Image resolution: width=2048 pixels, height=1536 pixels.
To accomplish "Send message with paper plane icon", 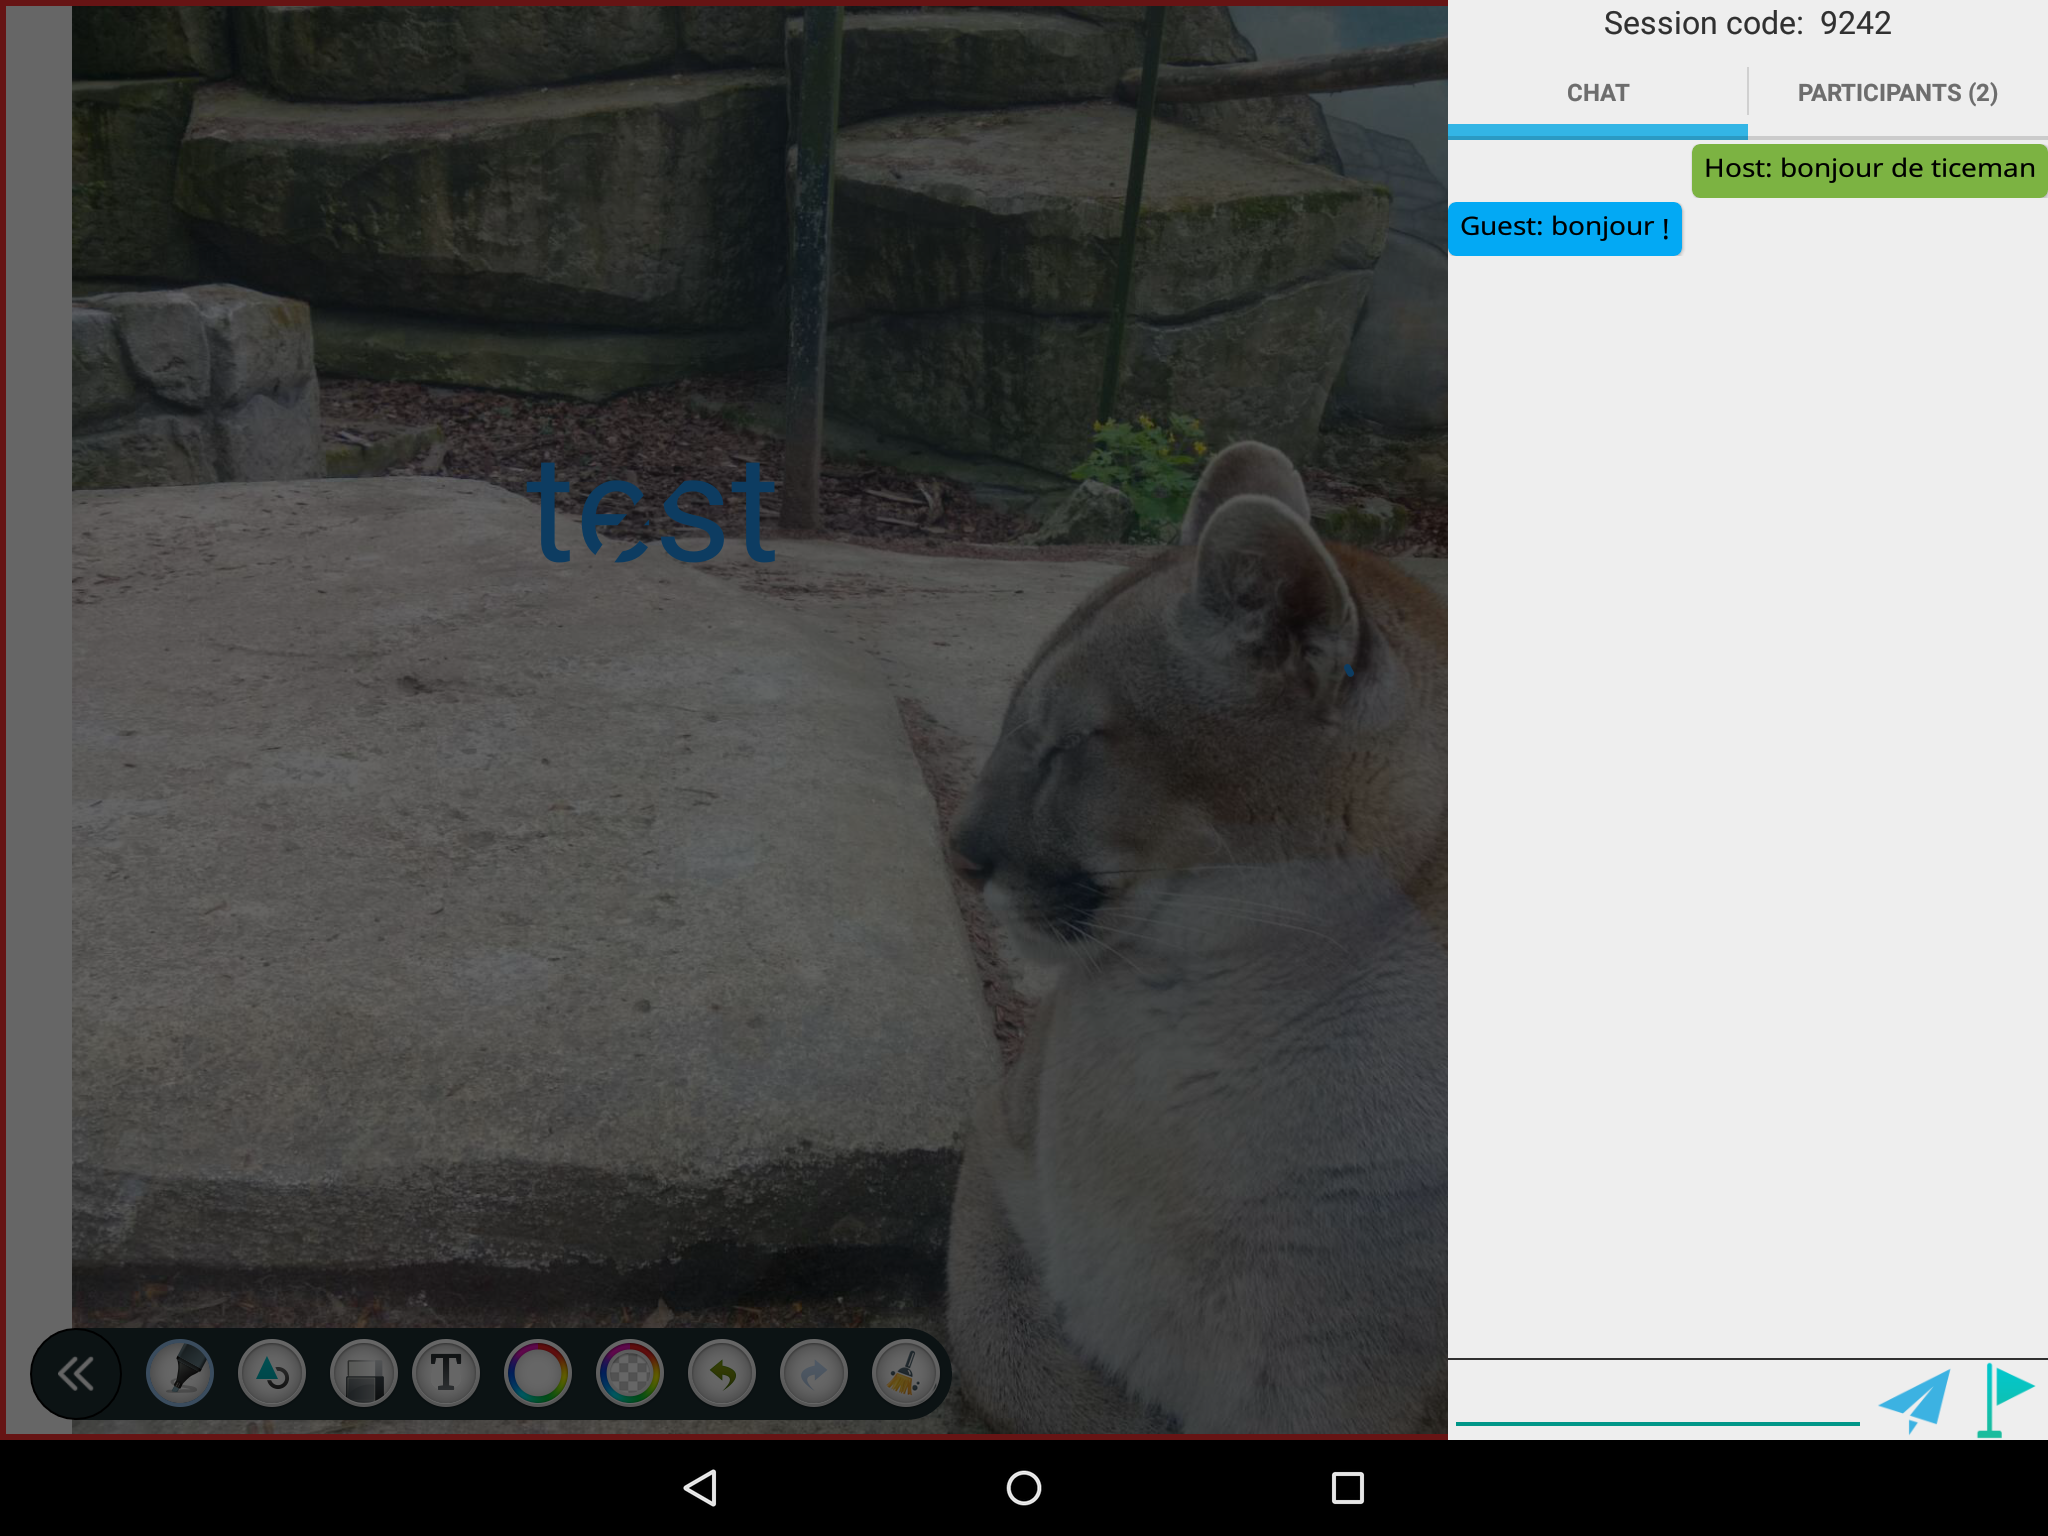I will pyautogui.click(x=1915, y=1401).
